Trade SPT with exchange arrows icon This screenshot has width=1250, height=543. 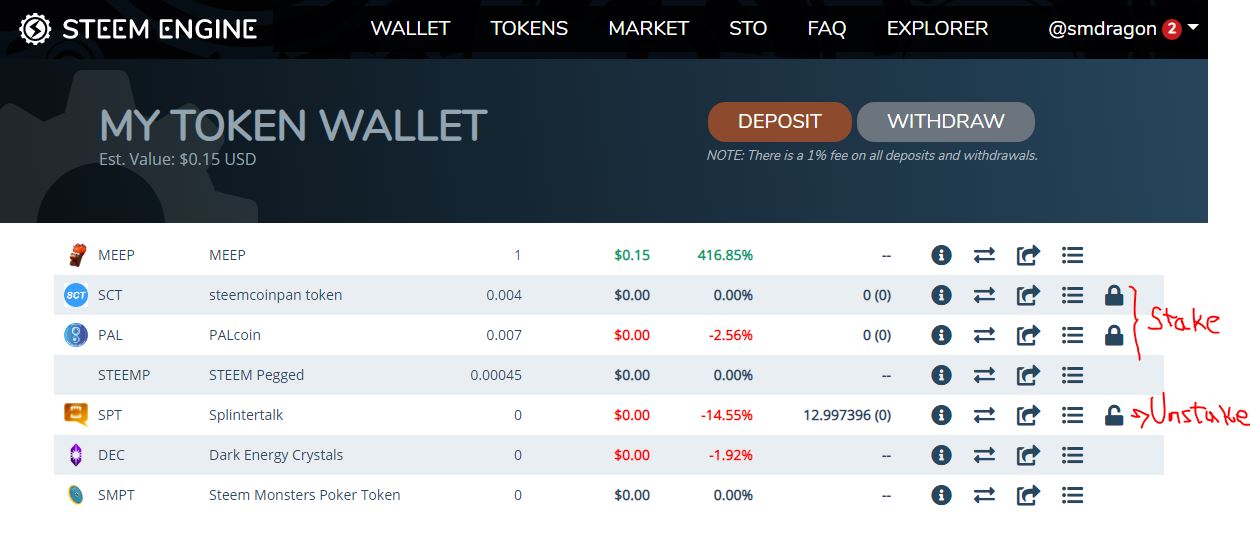click(x=984, y=415)
